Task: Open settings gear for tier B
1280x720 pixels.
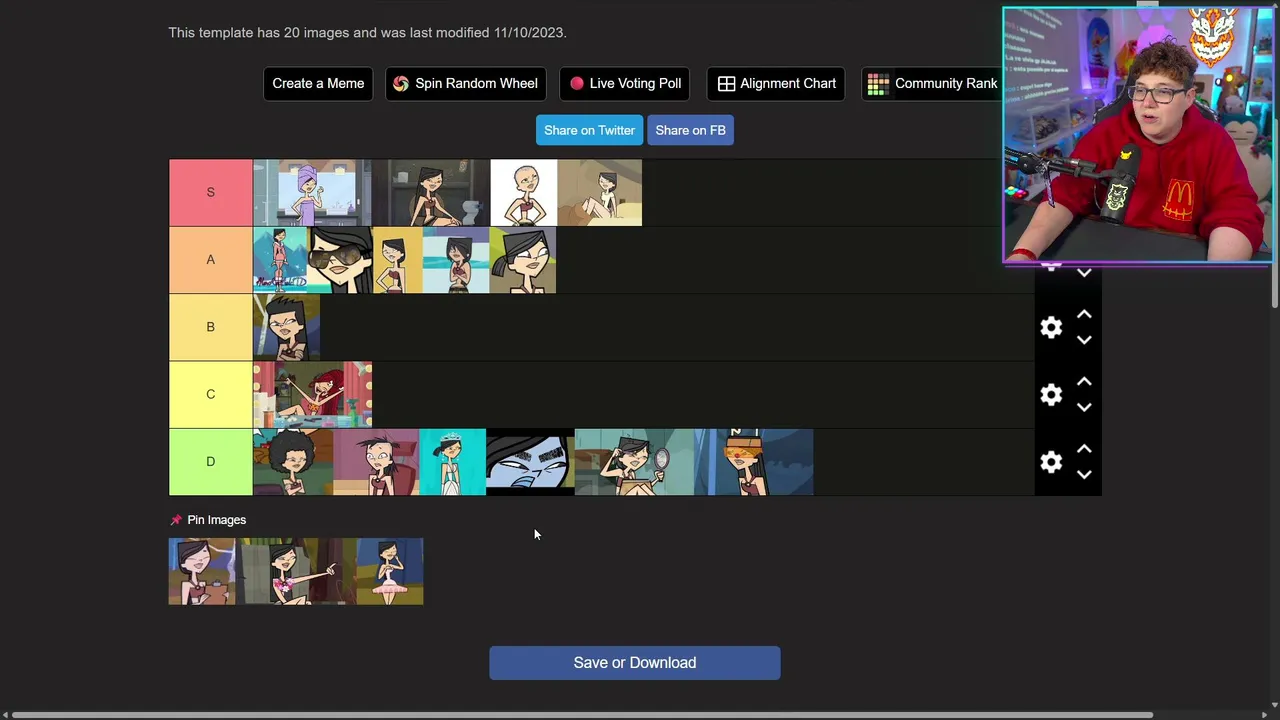Action: point(1051,327)
